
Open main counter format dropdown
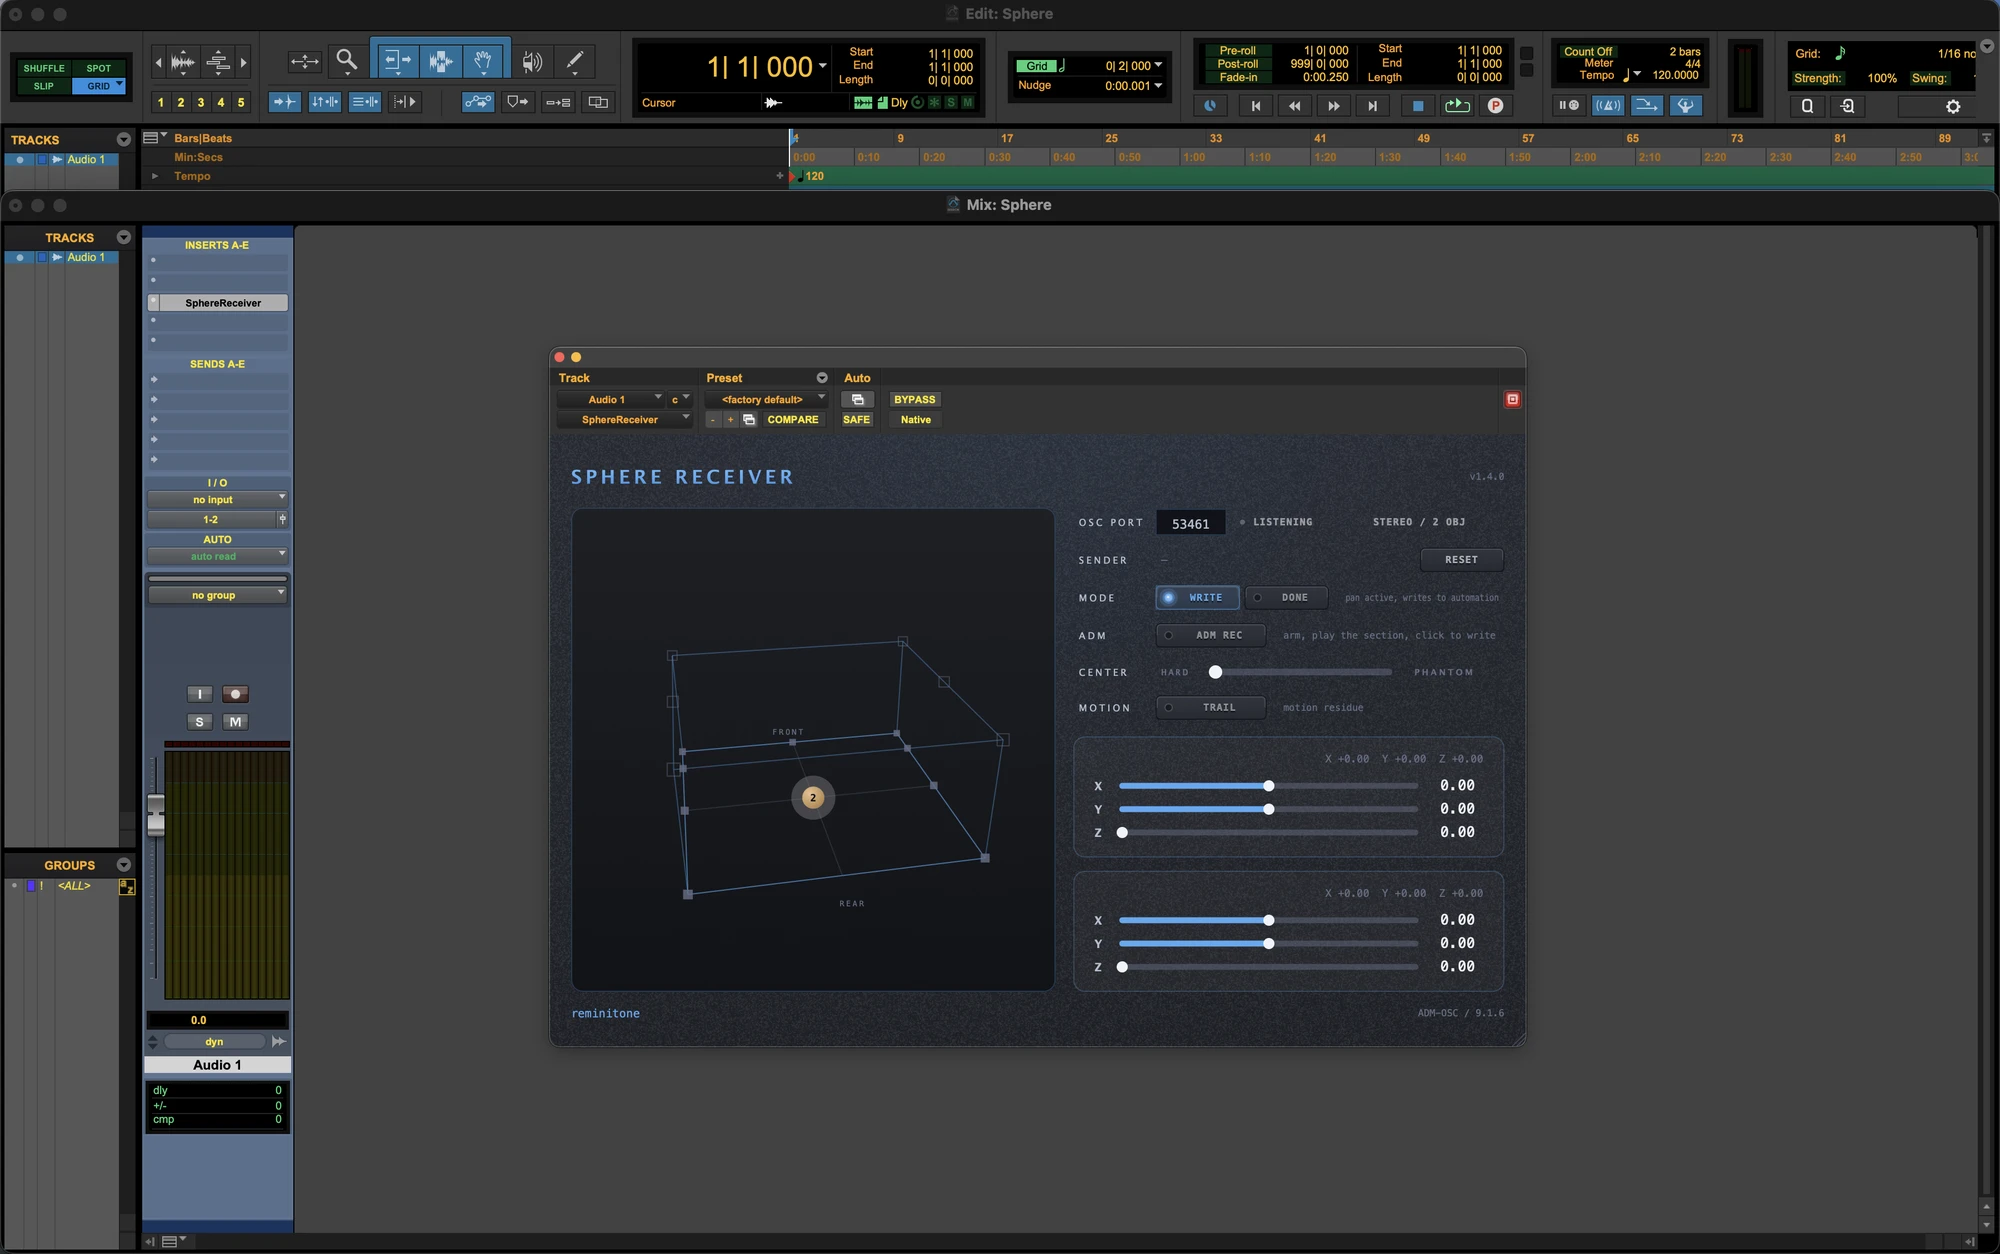click(x=823, y=66)
